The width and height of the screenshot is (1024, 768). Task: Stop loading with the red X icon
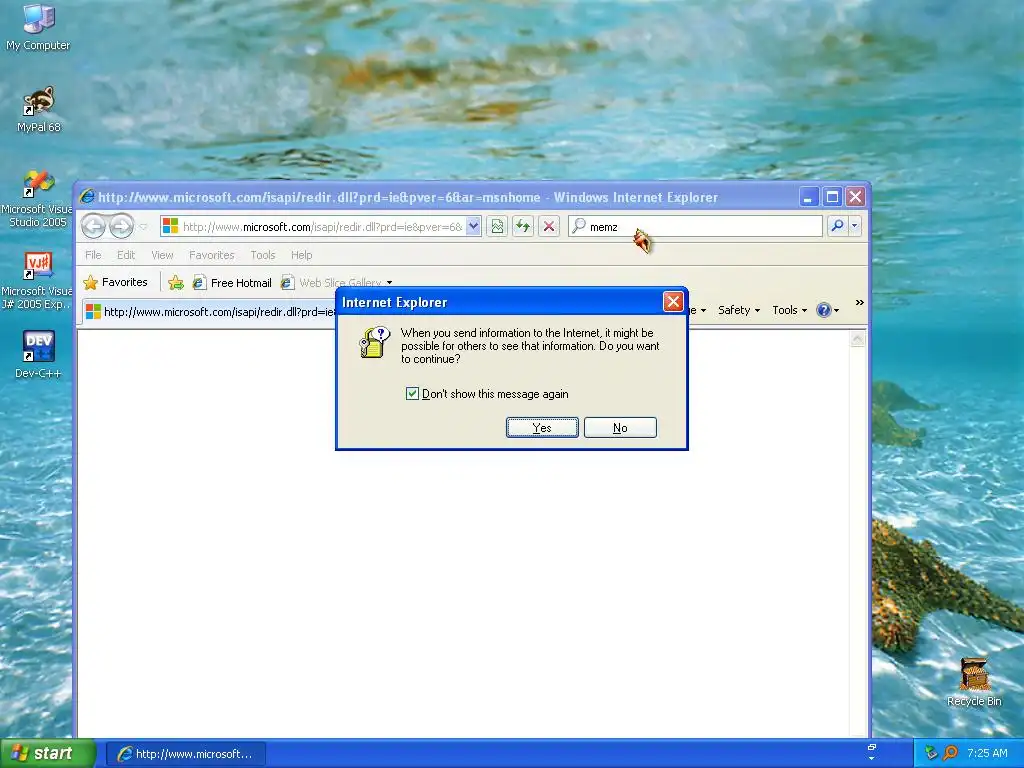[549, 227]
